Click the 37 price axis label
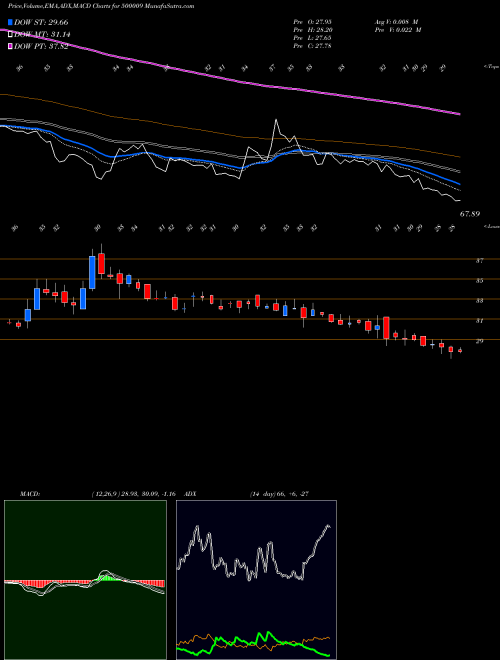 click(x=479, y=261)
